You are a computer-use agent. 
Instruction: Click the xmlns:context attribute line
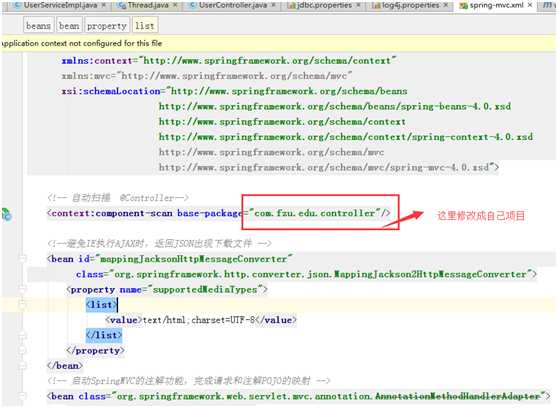pyautogui.click(x=229, y=61)
